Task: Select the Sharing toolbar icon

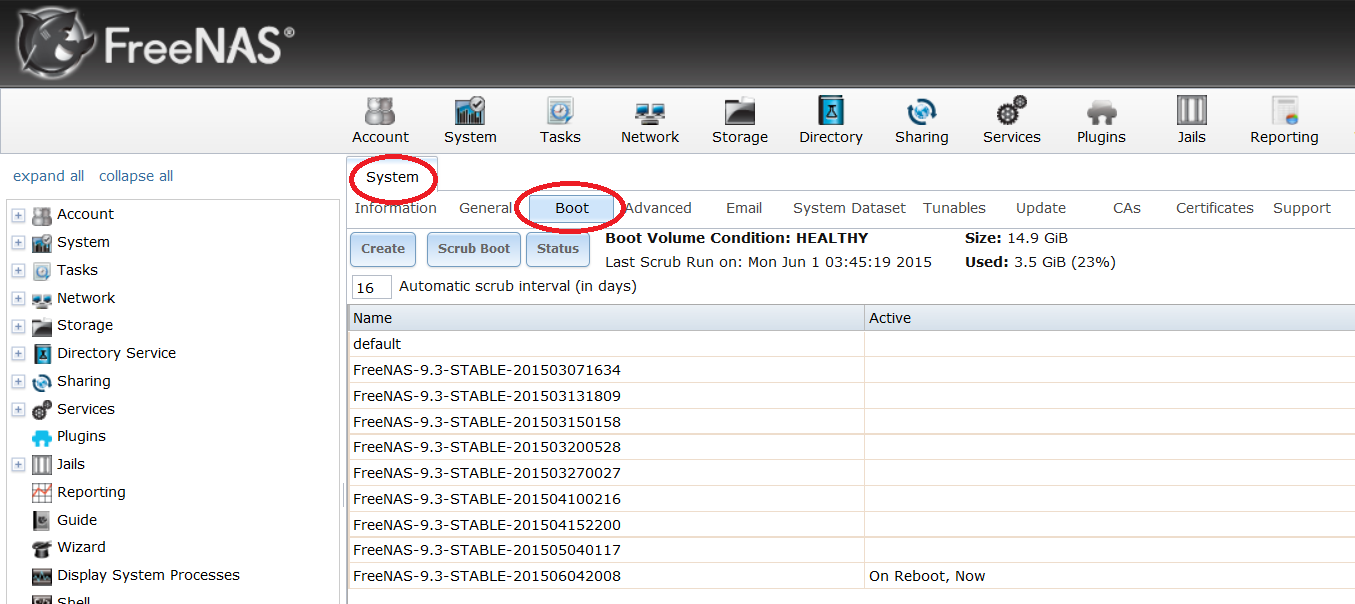Action: pos(921,121)
